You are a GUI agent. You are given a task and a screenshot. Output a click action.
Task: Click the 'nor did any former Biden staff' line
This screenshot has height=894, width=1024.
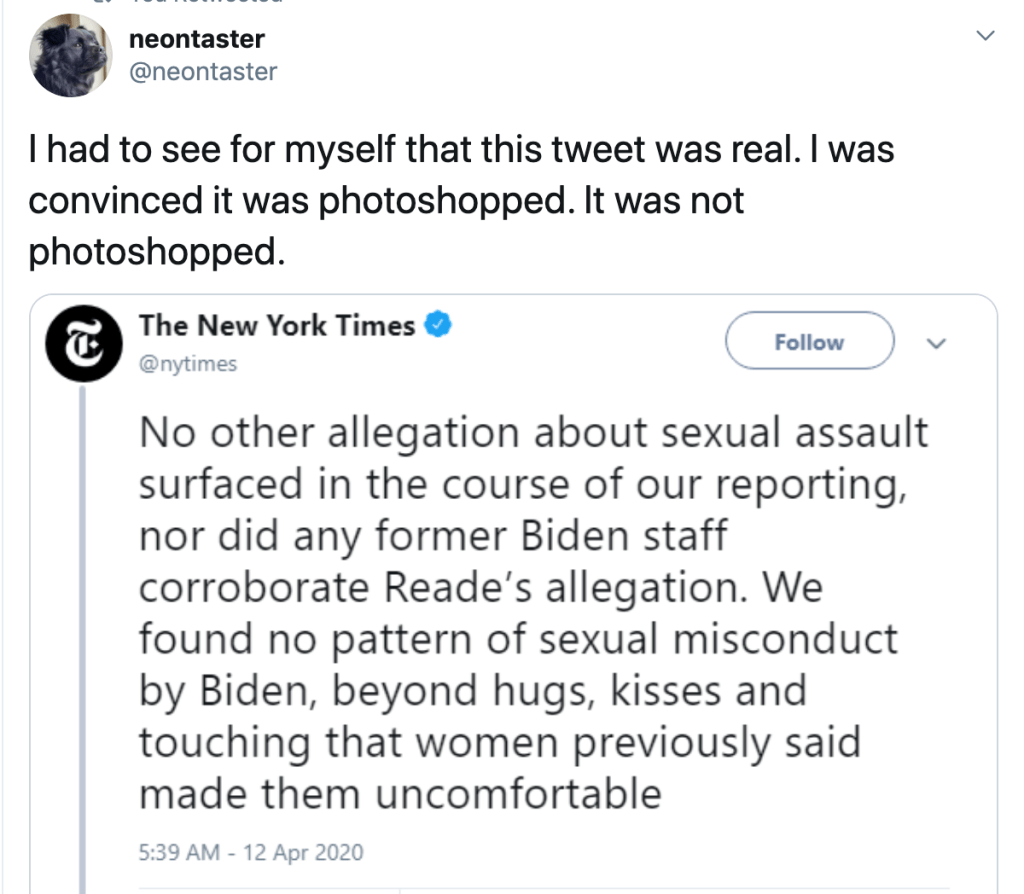(x=432, y=535)
